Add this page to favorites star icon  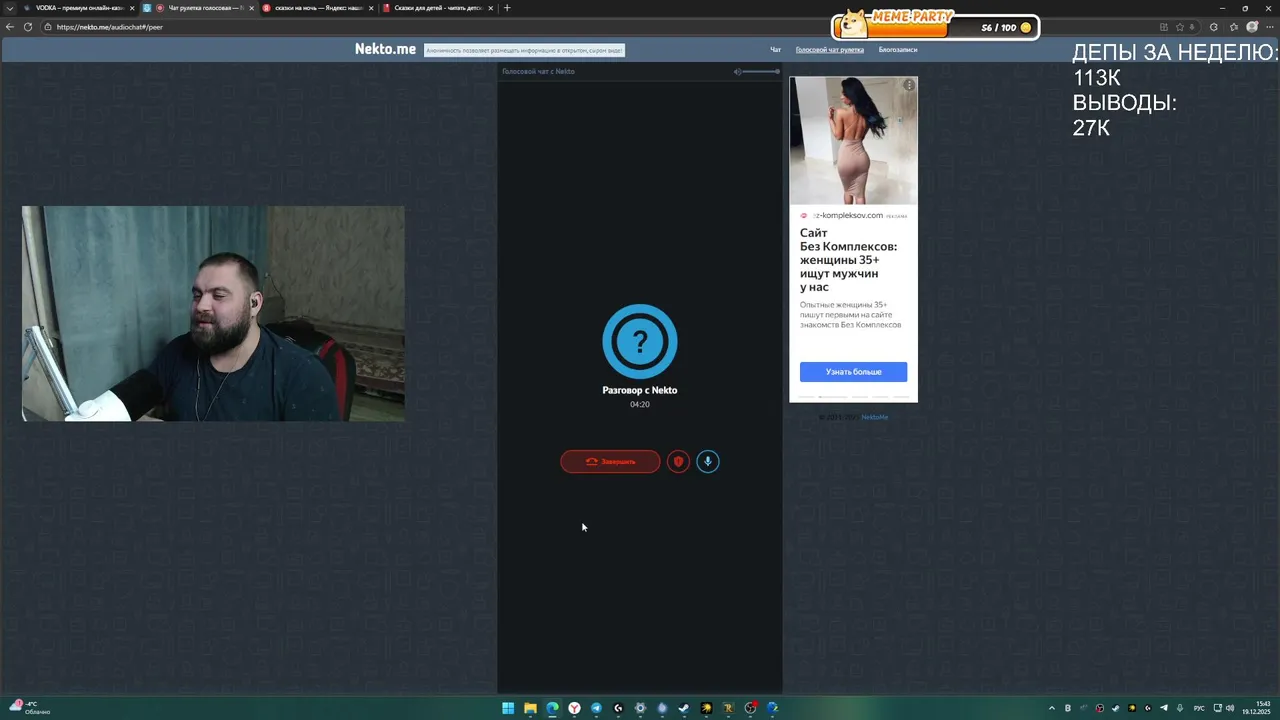point(1180,27)
